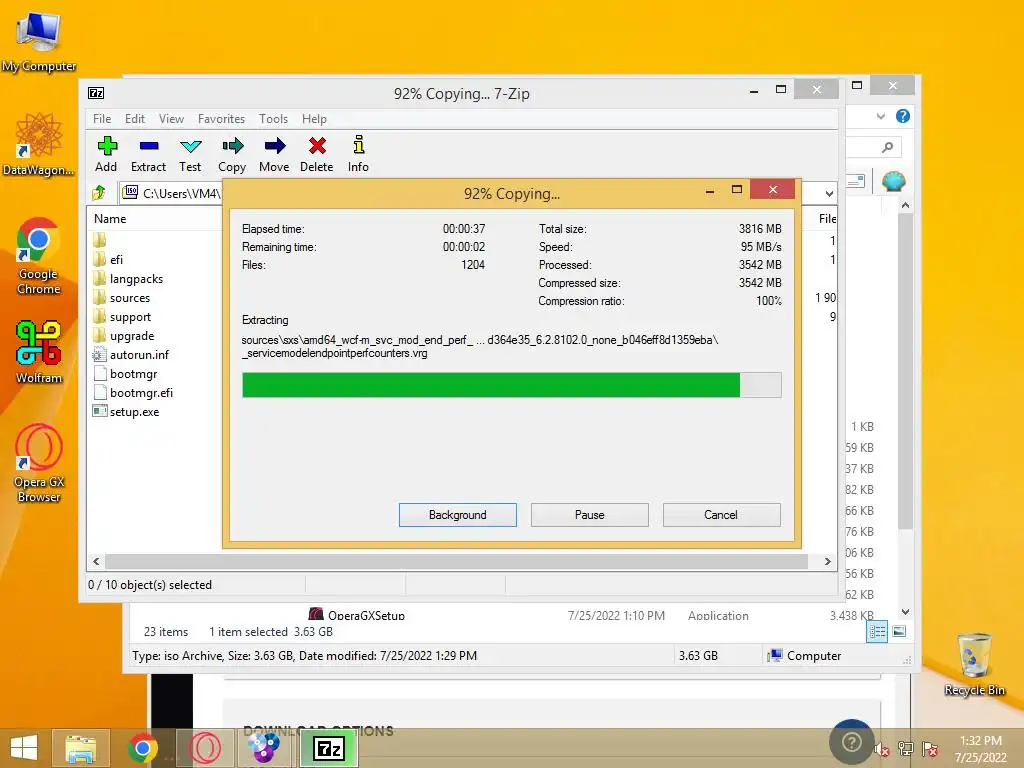
Task: Select the support folder
Action: 122,317
